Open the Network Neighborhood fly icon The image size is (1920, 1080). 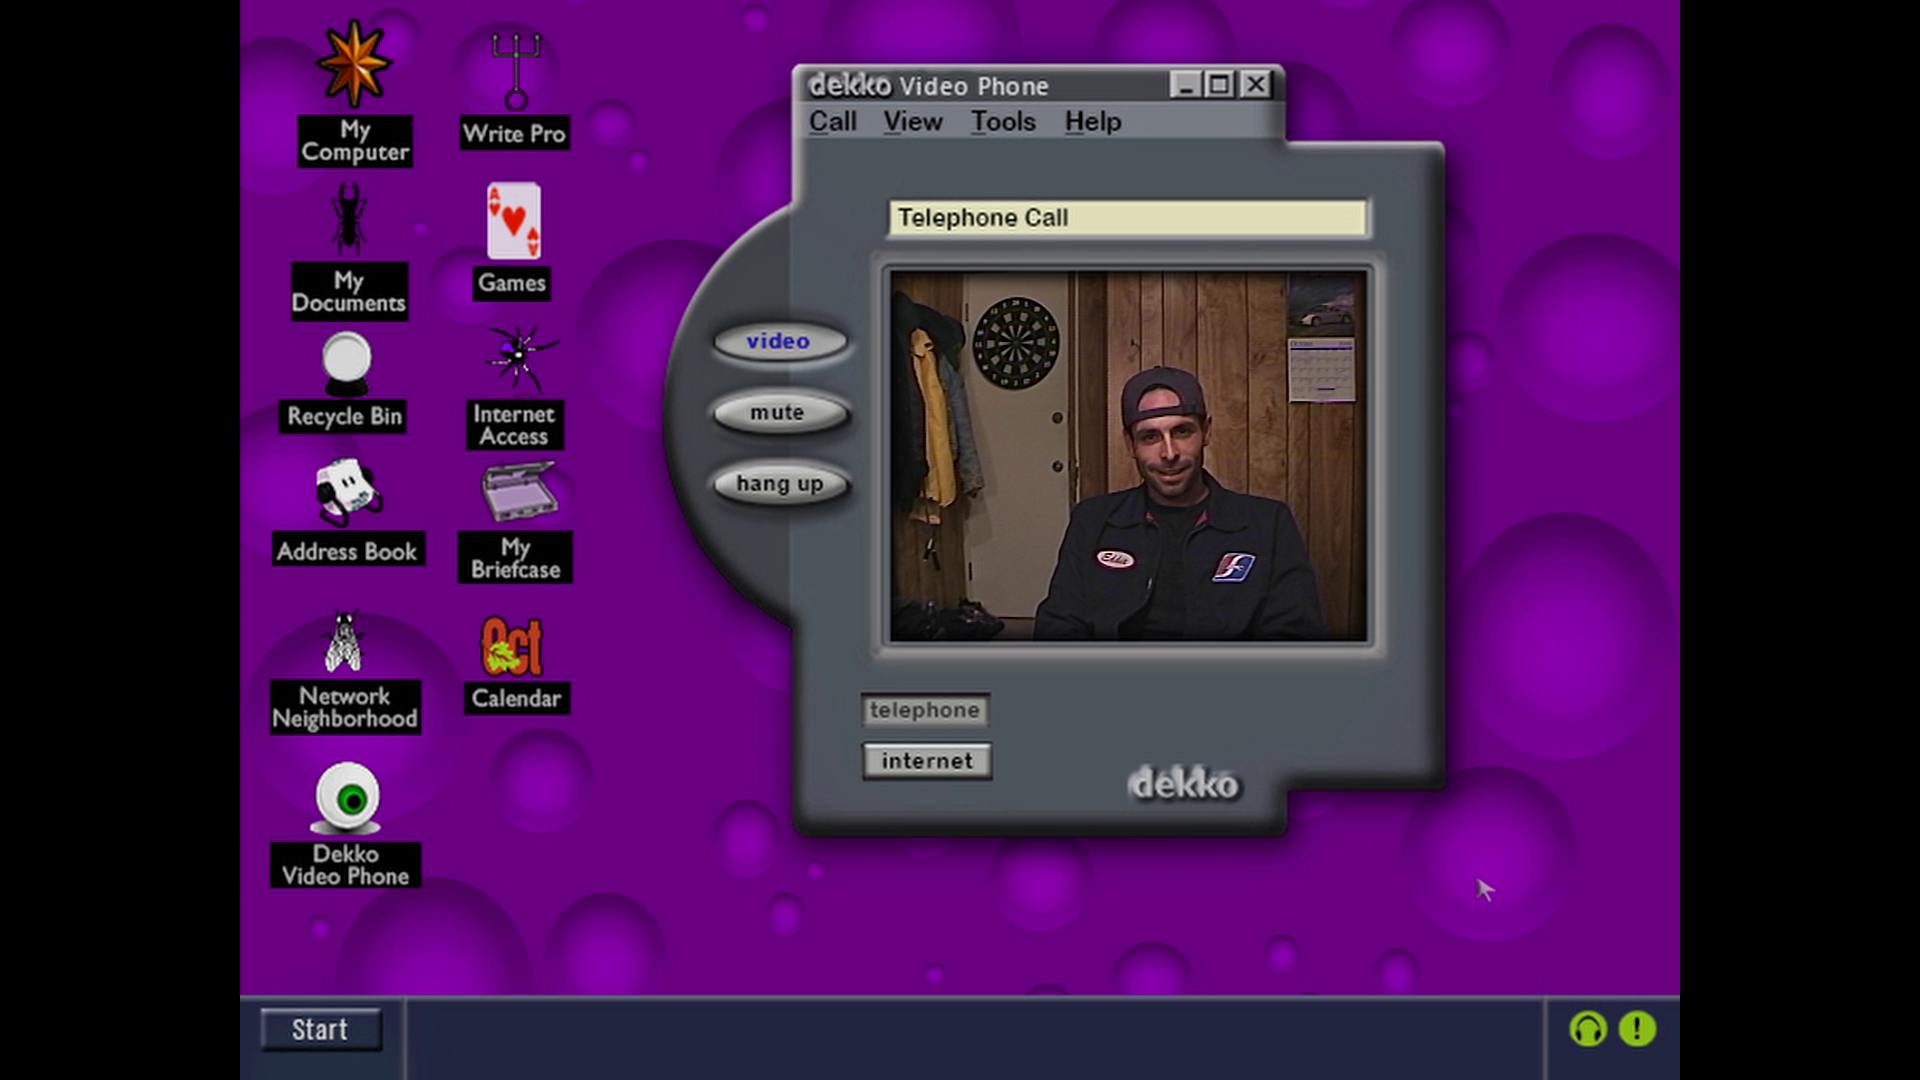(344, 642)
